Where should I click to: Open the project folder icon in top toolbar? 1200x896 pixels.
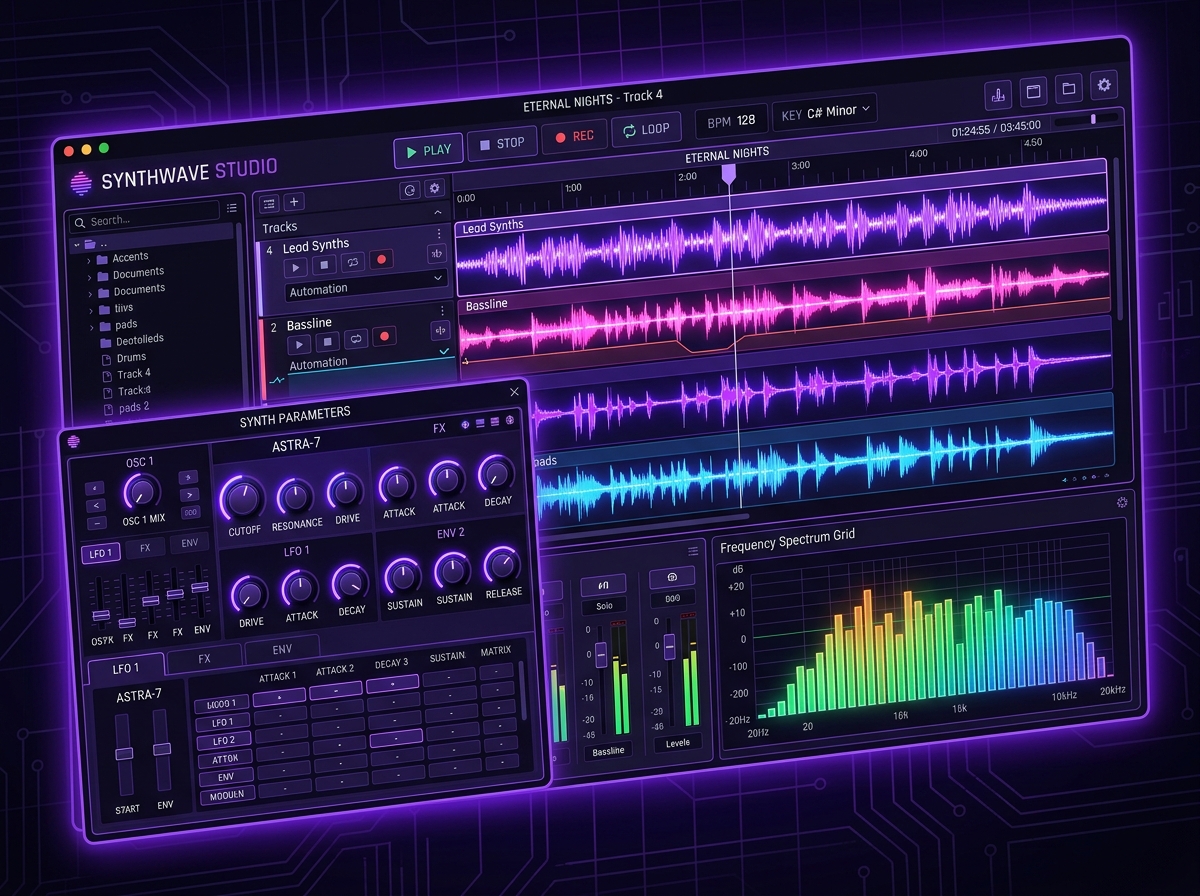[1068, 88]
